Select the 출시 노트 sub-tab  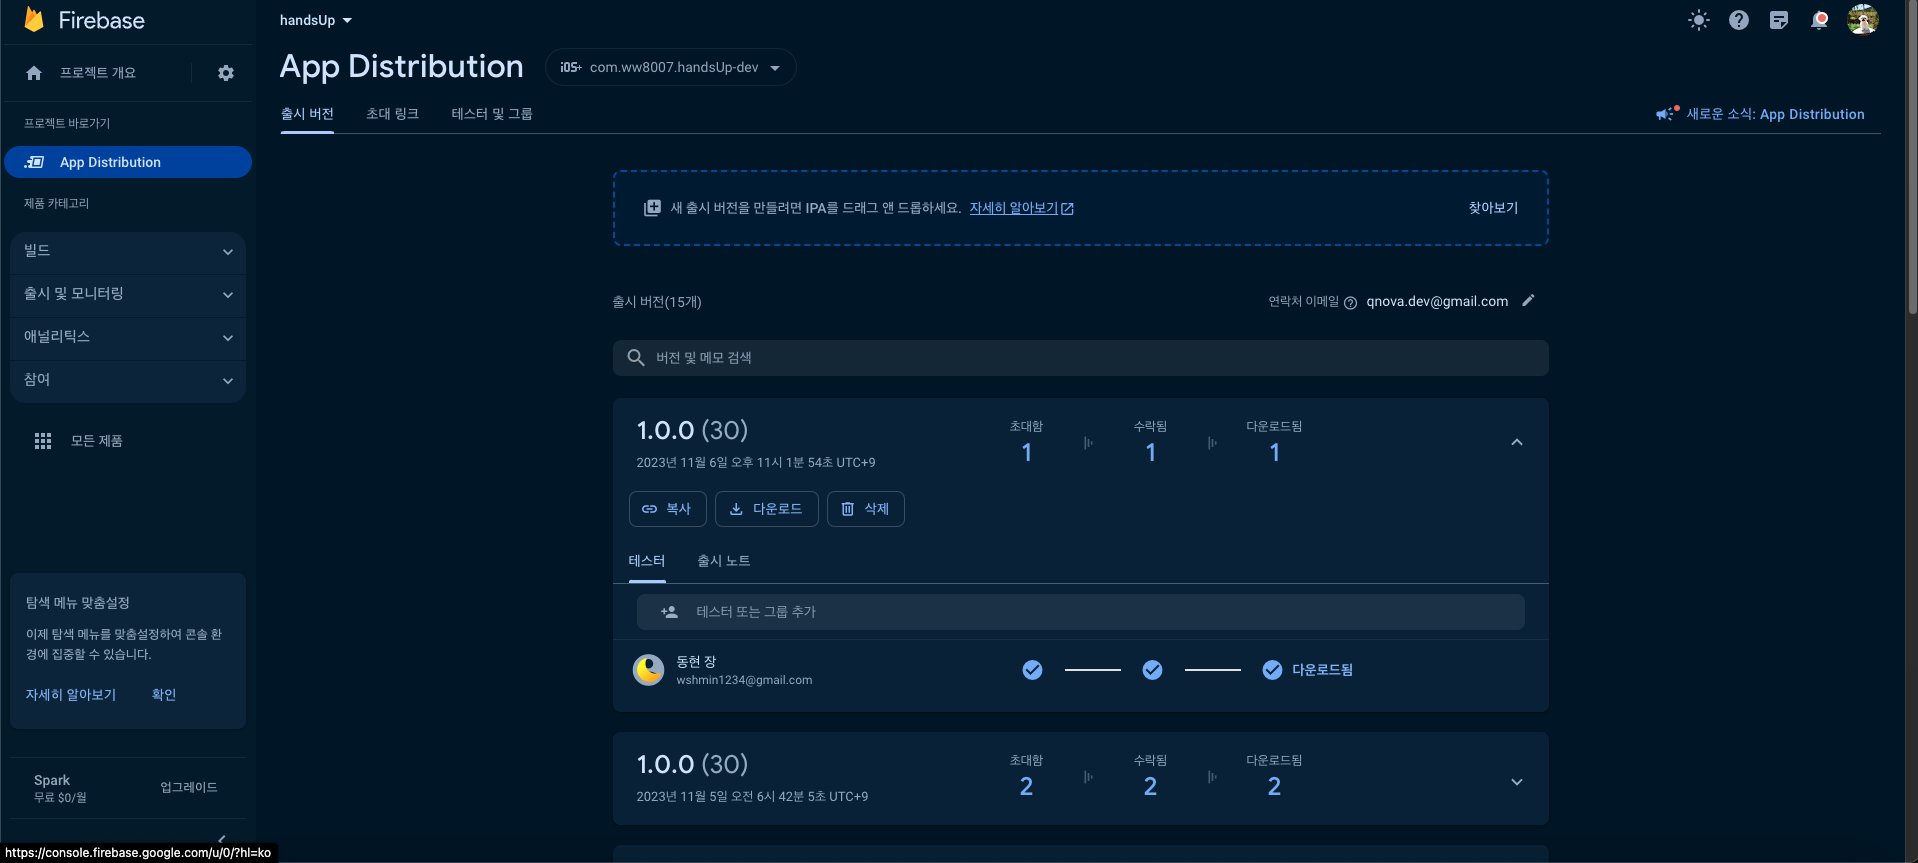(x=724, y=561)
